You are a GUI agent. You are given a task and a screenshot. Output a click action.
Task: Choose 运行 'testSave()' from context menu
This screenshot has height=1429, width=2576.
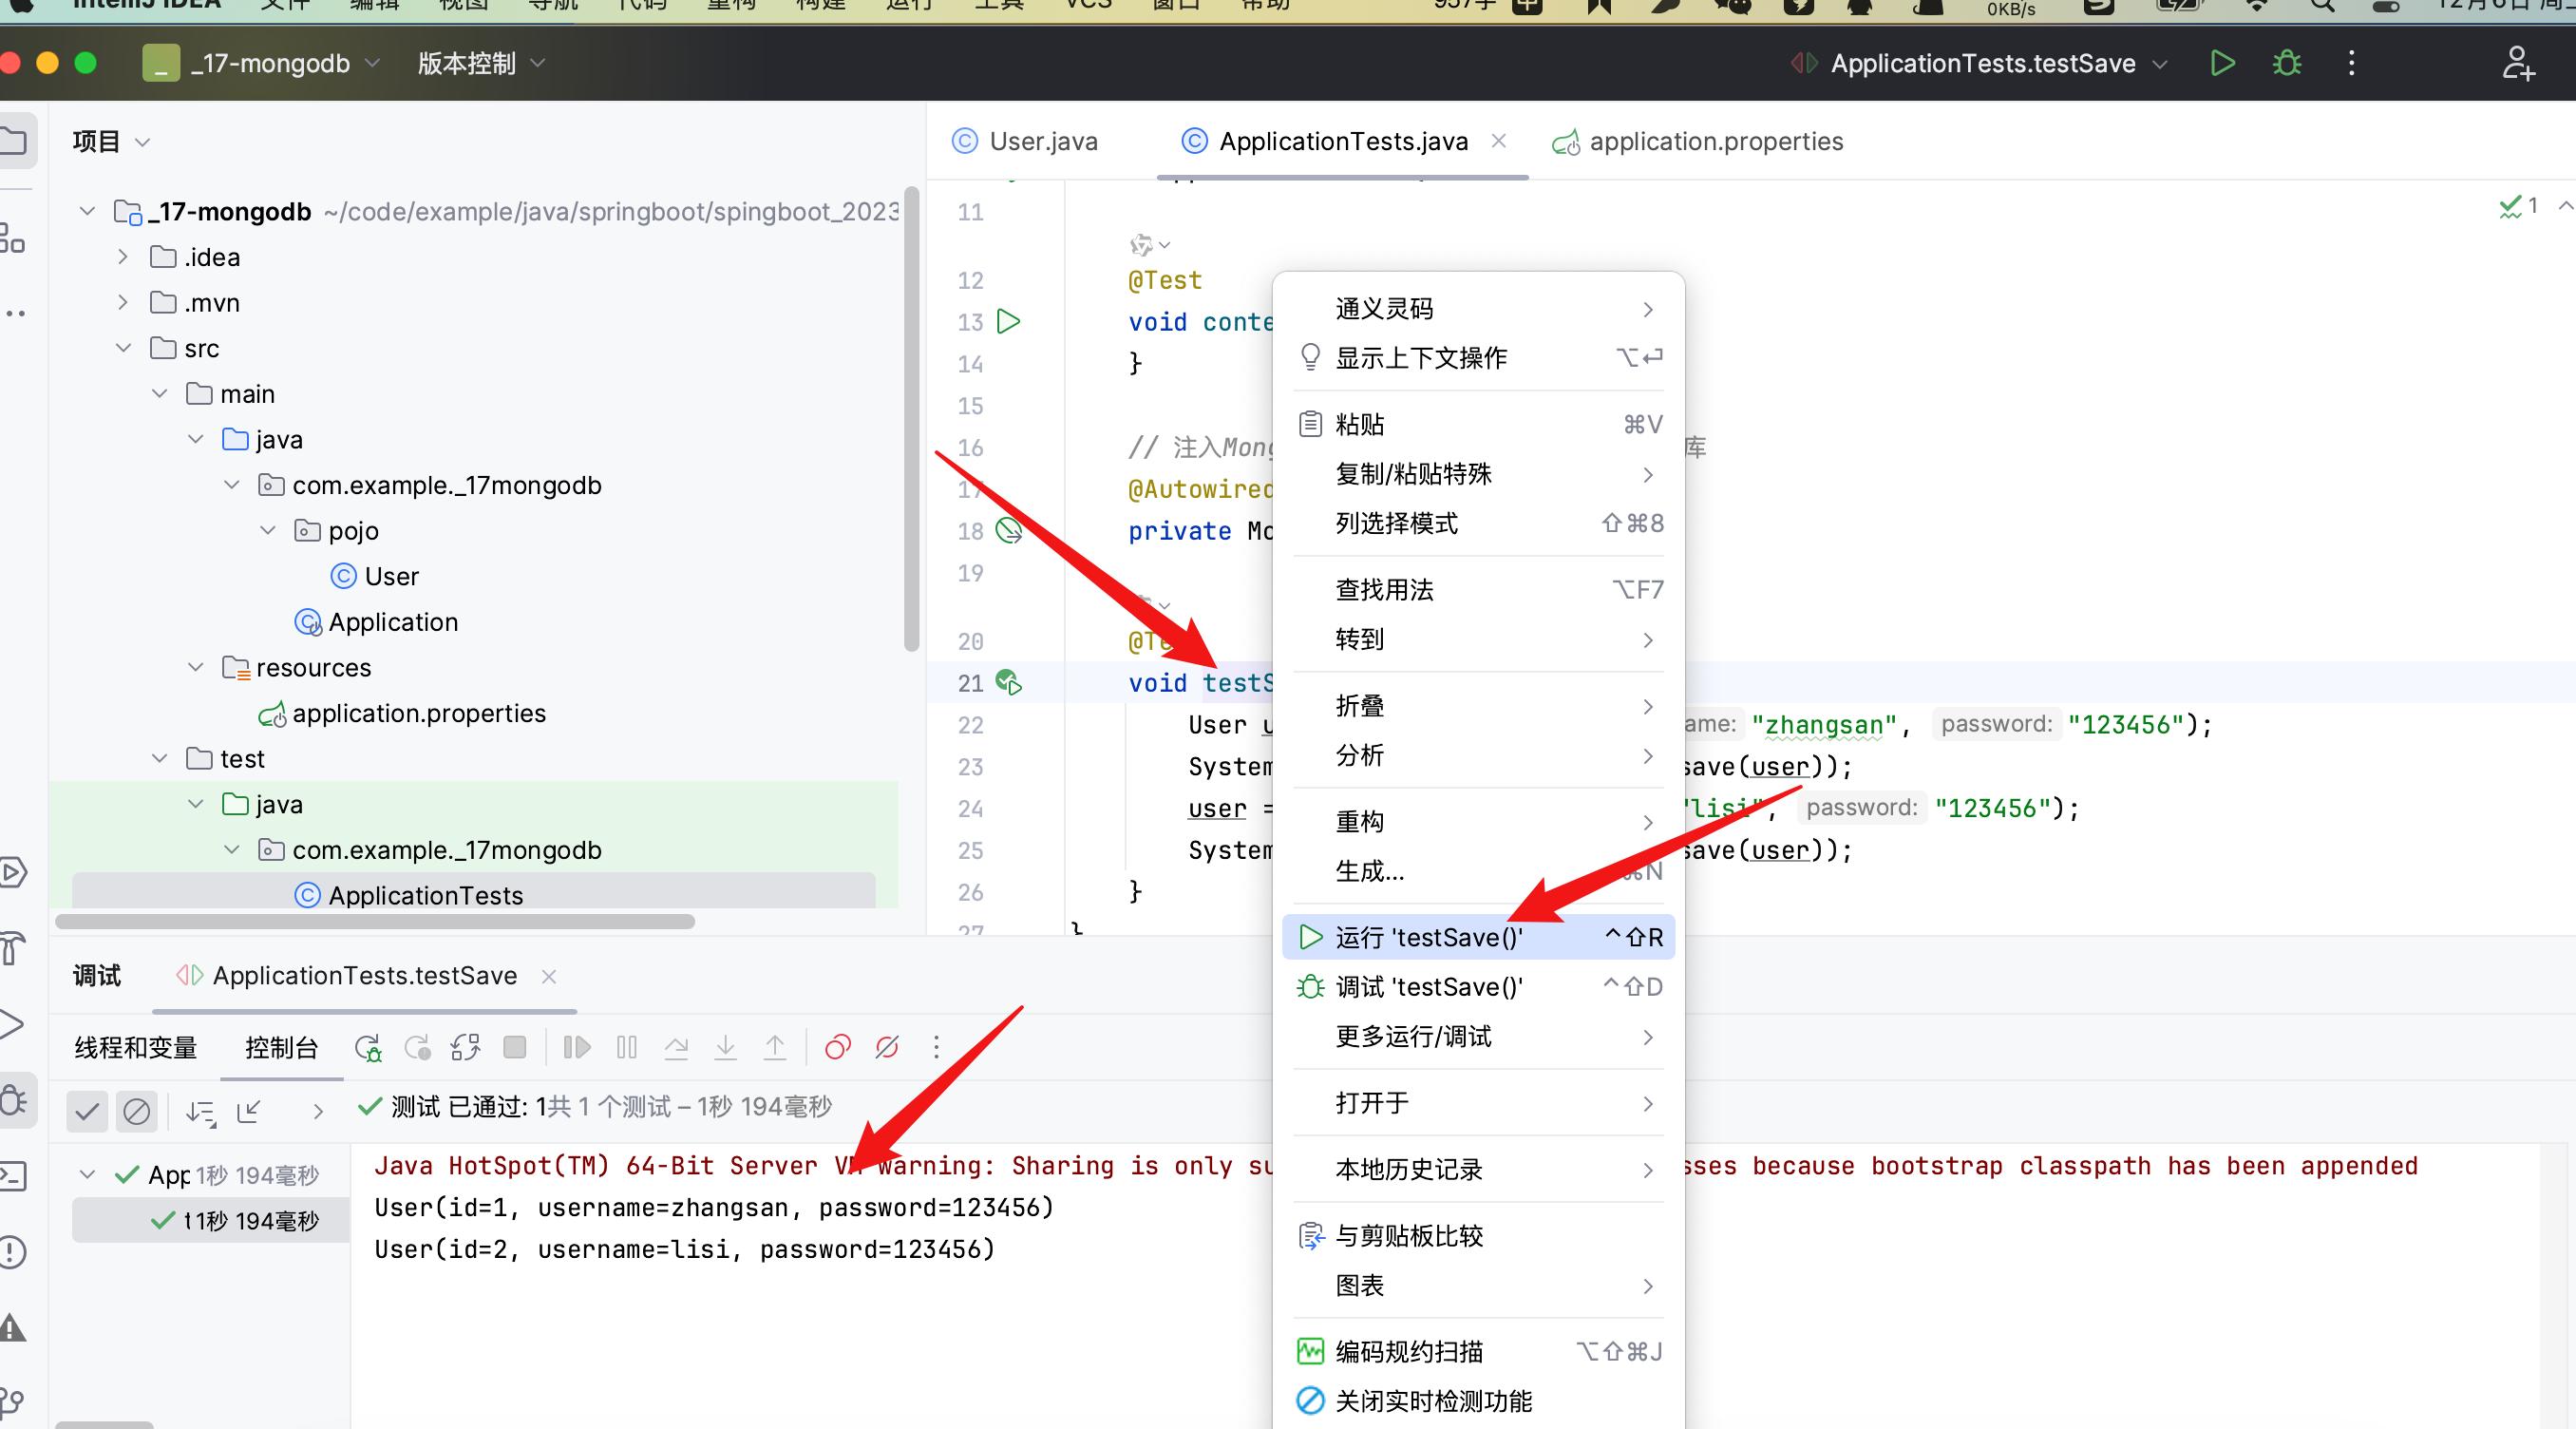[x=1478, y=937]
